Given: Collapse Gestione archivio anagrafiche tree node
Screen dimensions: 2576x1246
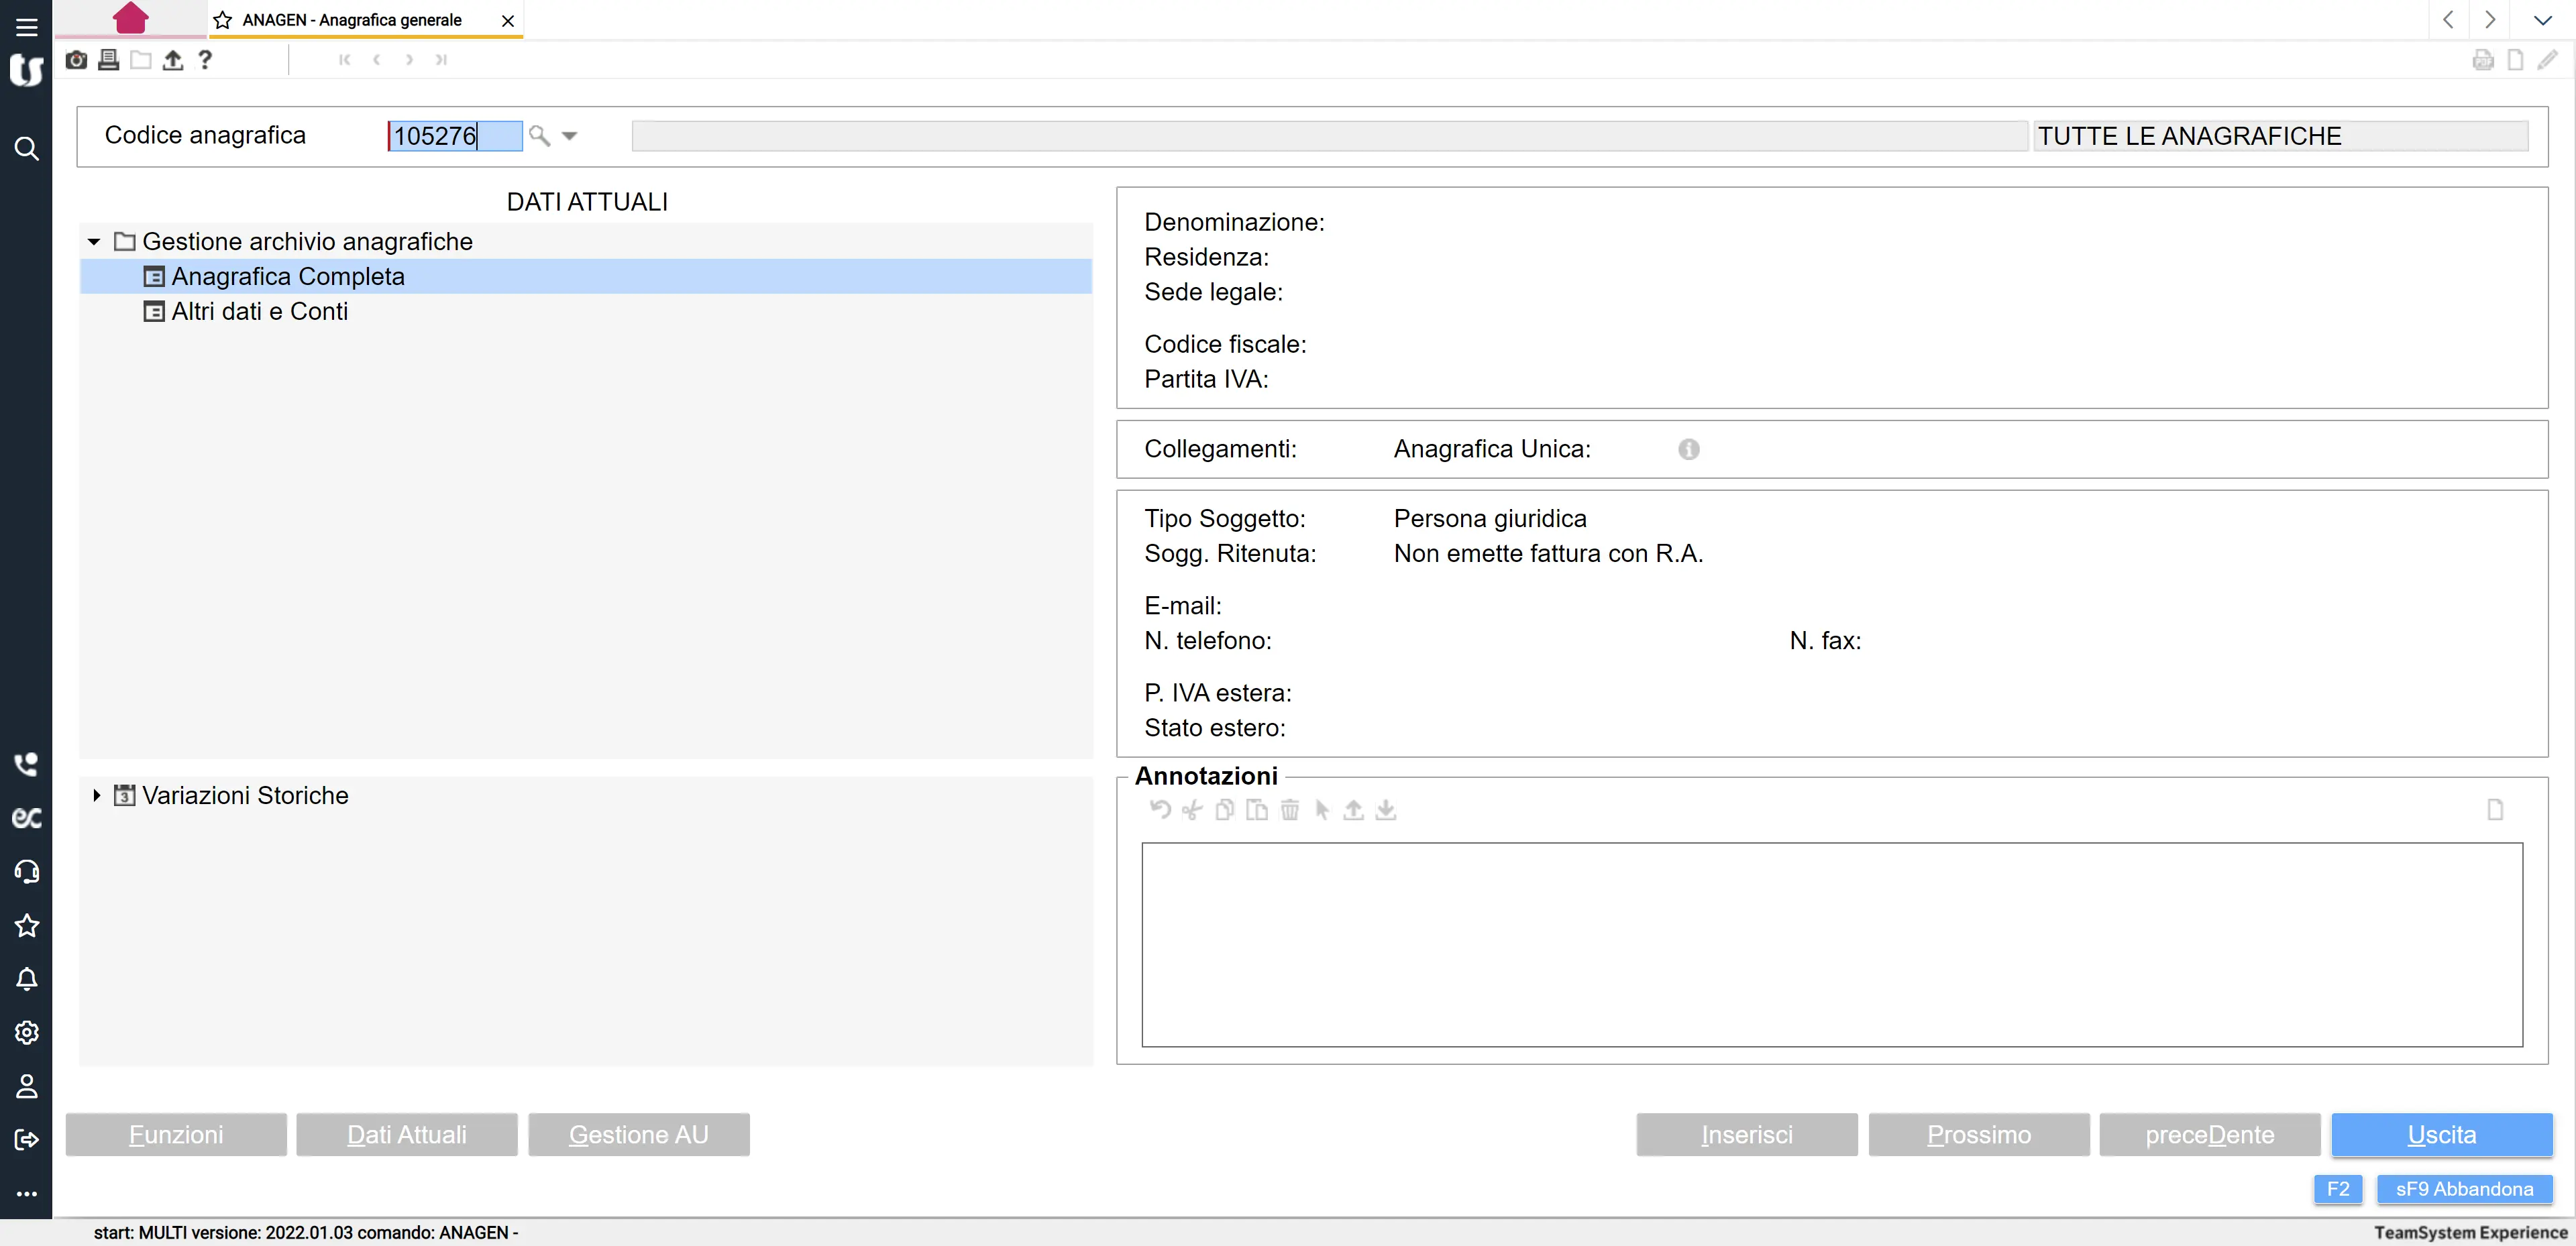Looking at the screenshot, I should point(94,242).
